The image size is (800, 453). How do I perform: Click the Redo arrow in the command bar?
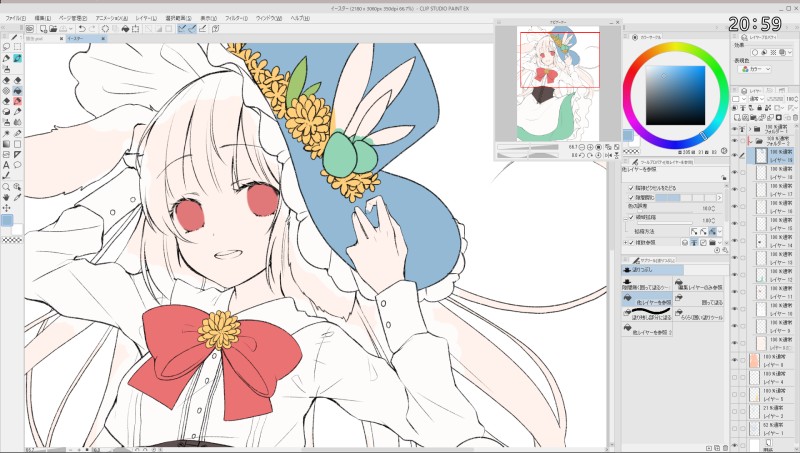click(x=92, y=29)
